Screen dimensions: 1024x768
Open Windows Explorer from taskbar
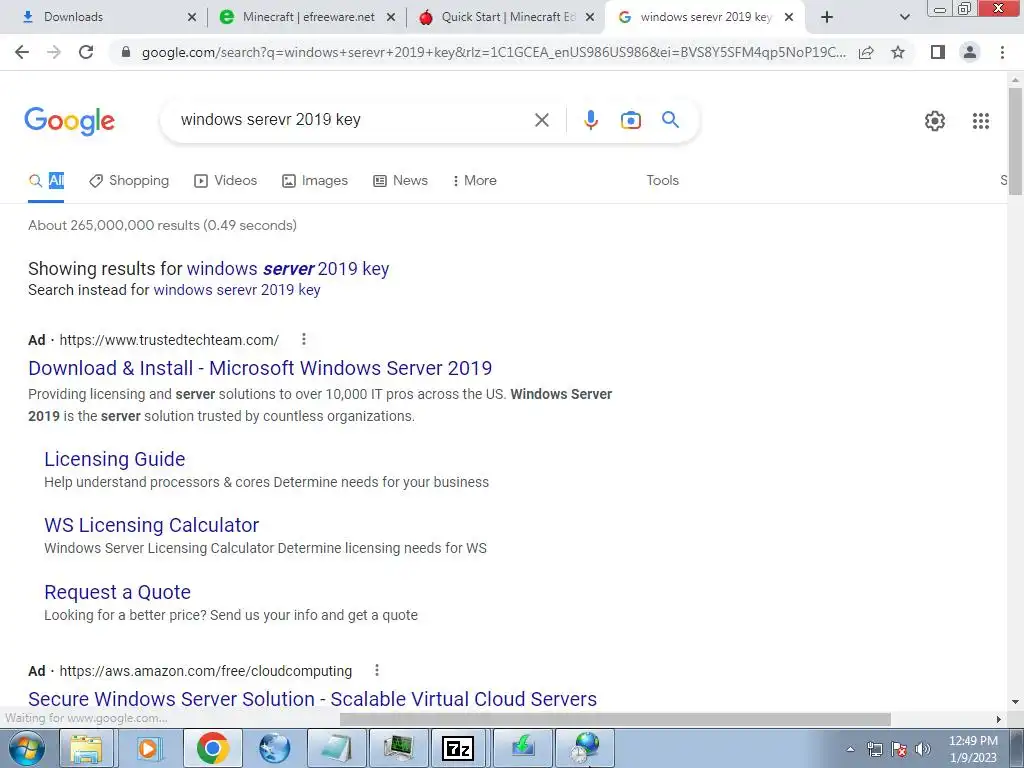(86, 748)
